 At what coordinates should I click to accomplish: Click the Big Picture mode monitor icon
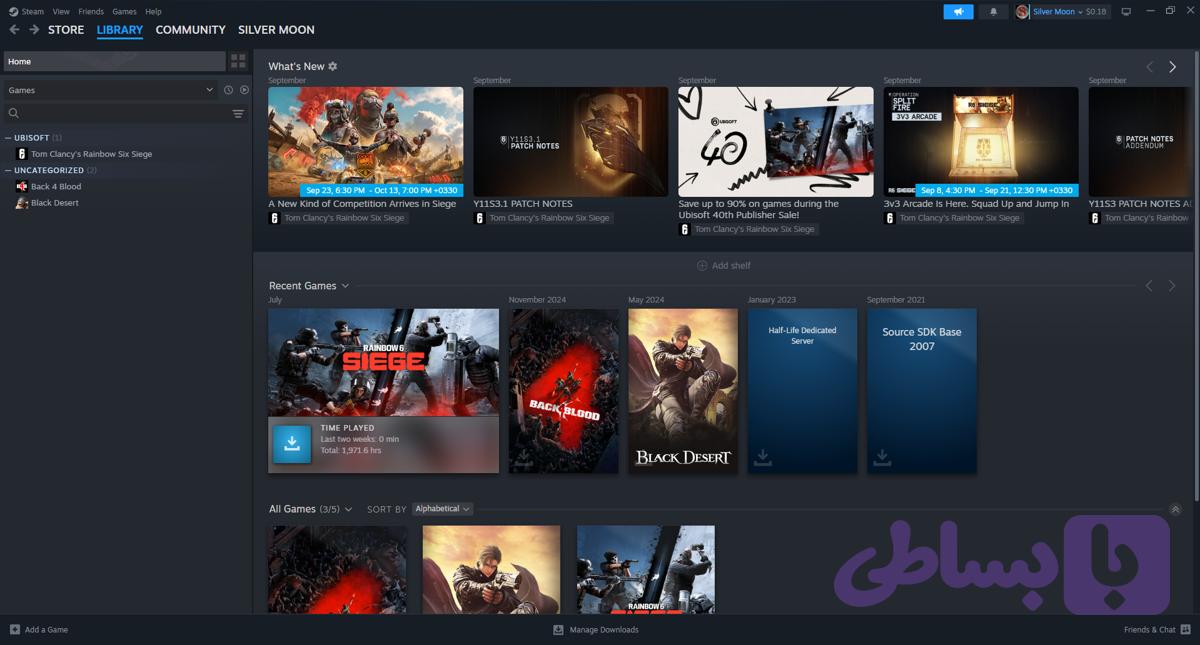point(1126,12)
